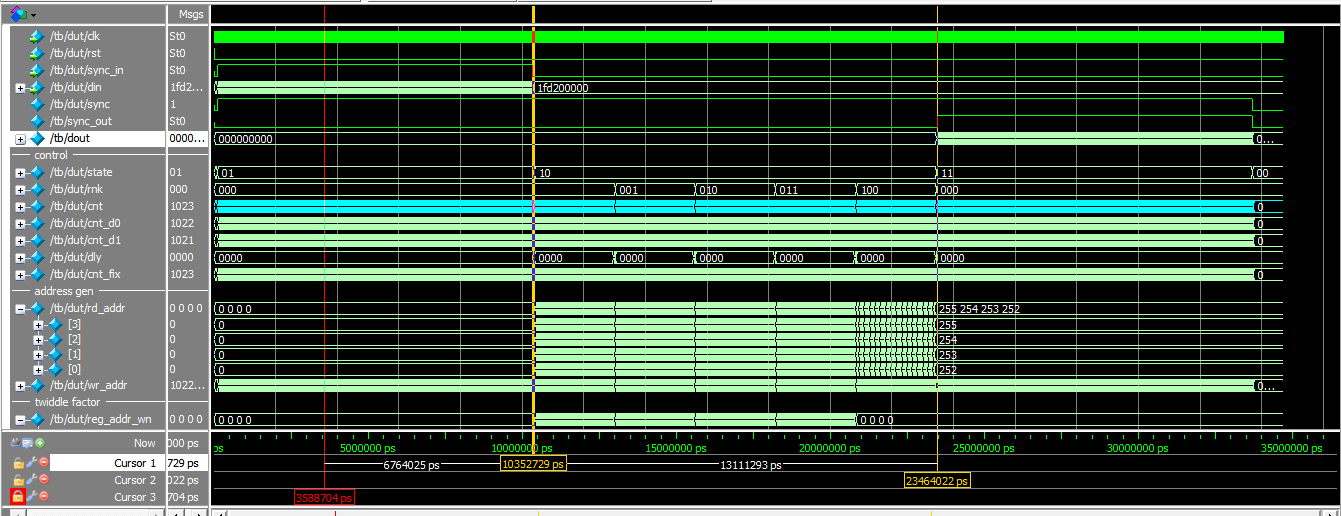Click the 6764025 ps delta measurement

[412, 465]
